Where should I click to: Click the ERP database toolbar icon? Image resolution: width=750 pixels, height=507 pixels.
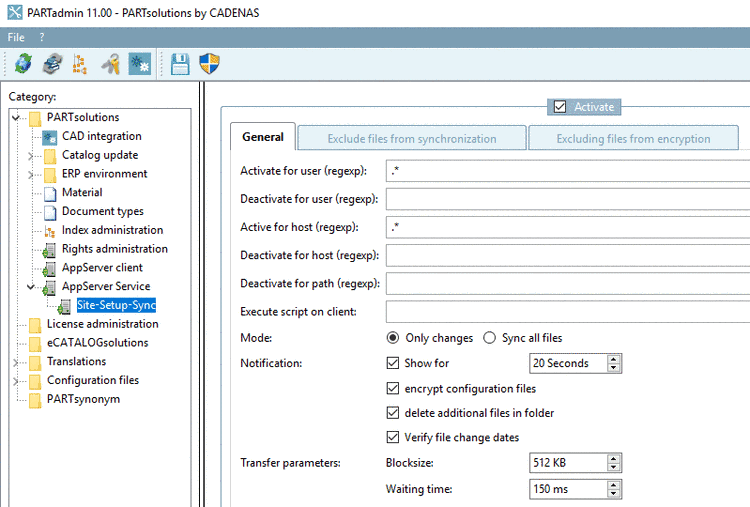pyautogui.click(x=52, y=64)
